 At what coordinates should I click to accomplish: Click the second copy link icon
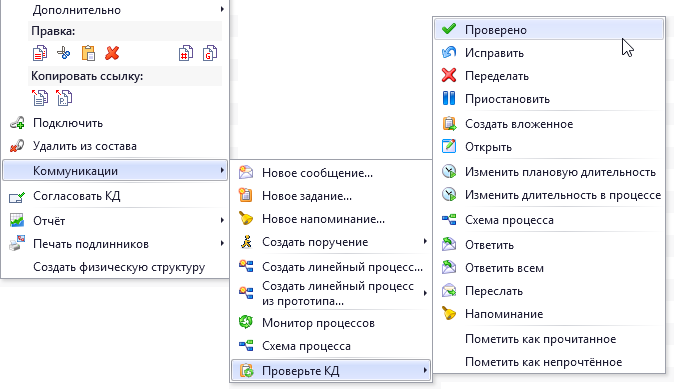(x=64, y=98)
